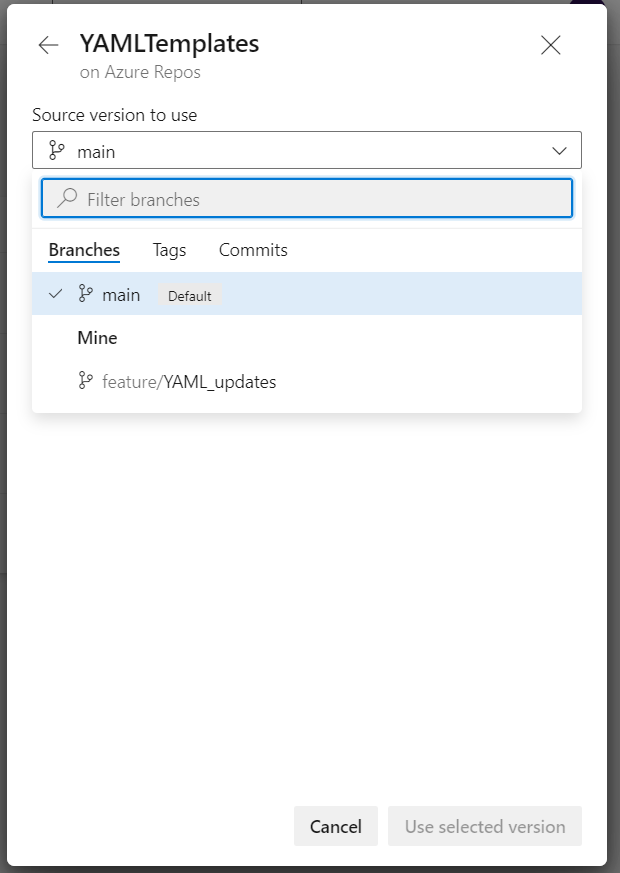Go back using the left arrow icon
This screenshot has height=873, width=620.
(x=48, y=45)
